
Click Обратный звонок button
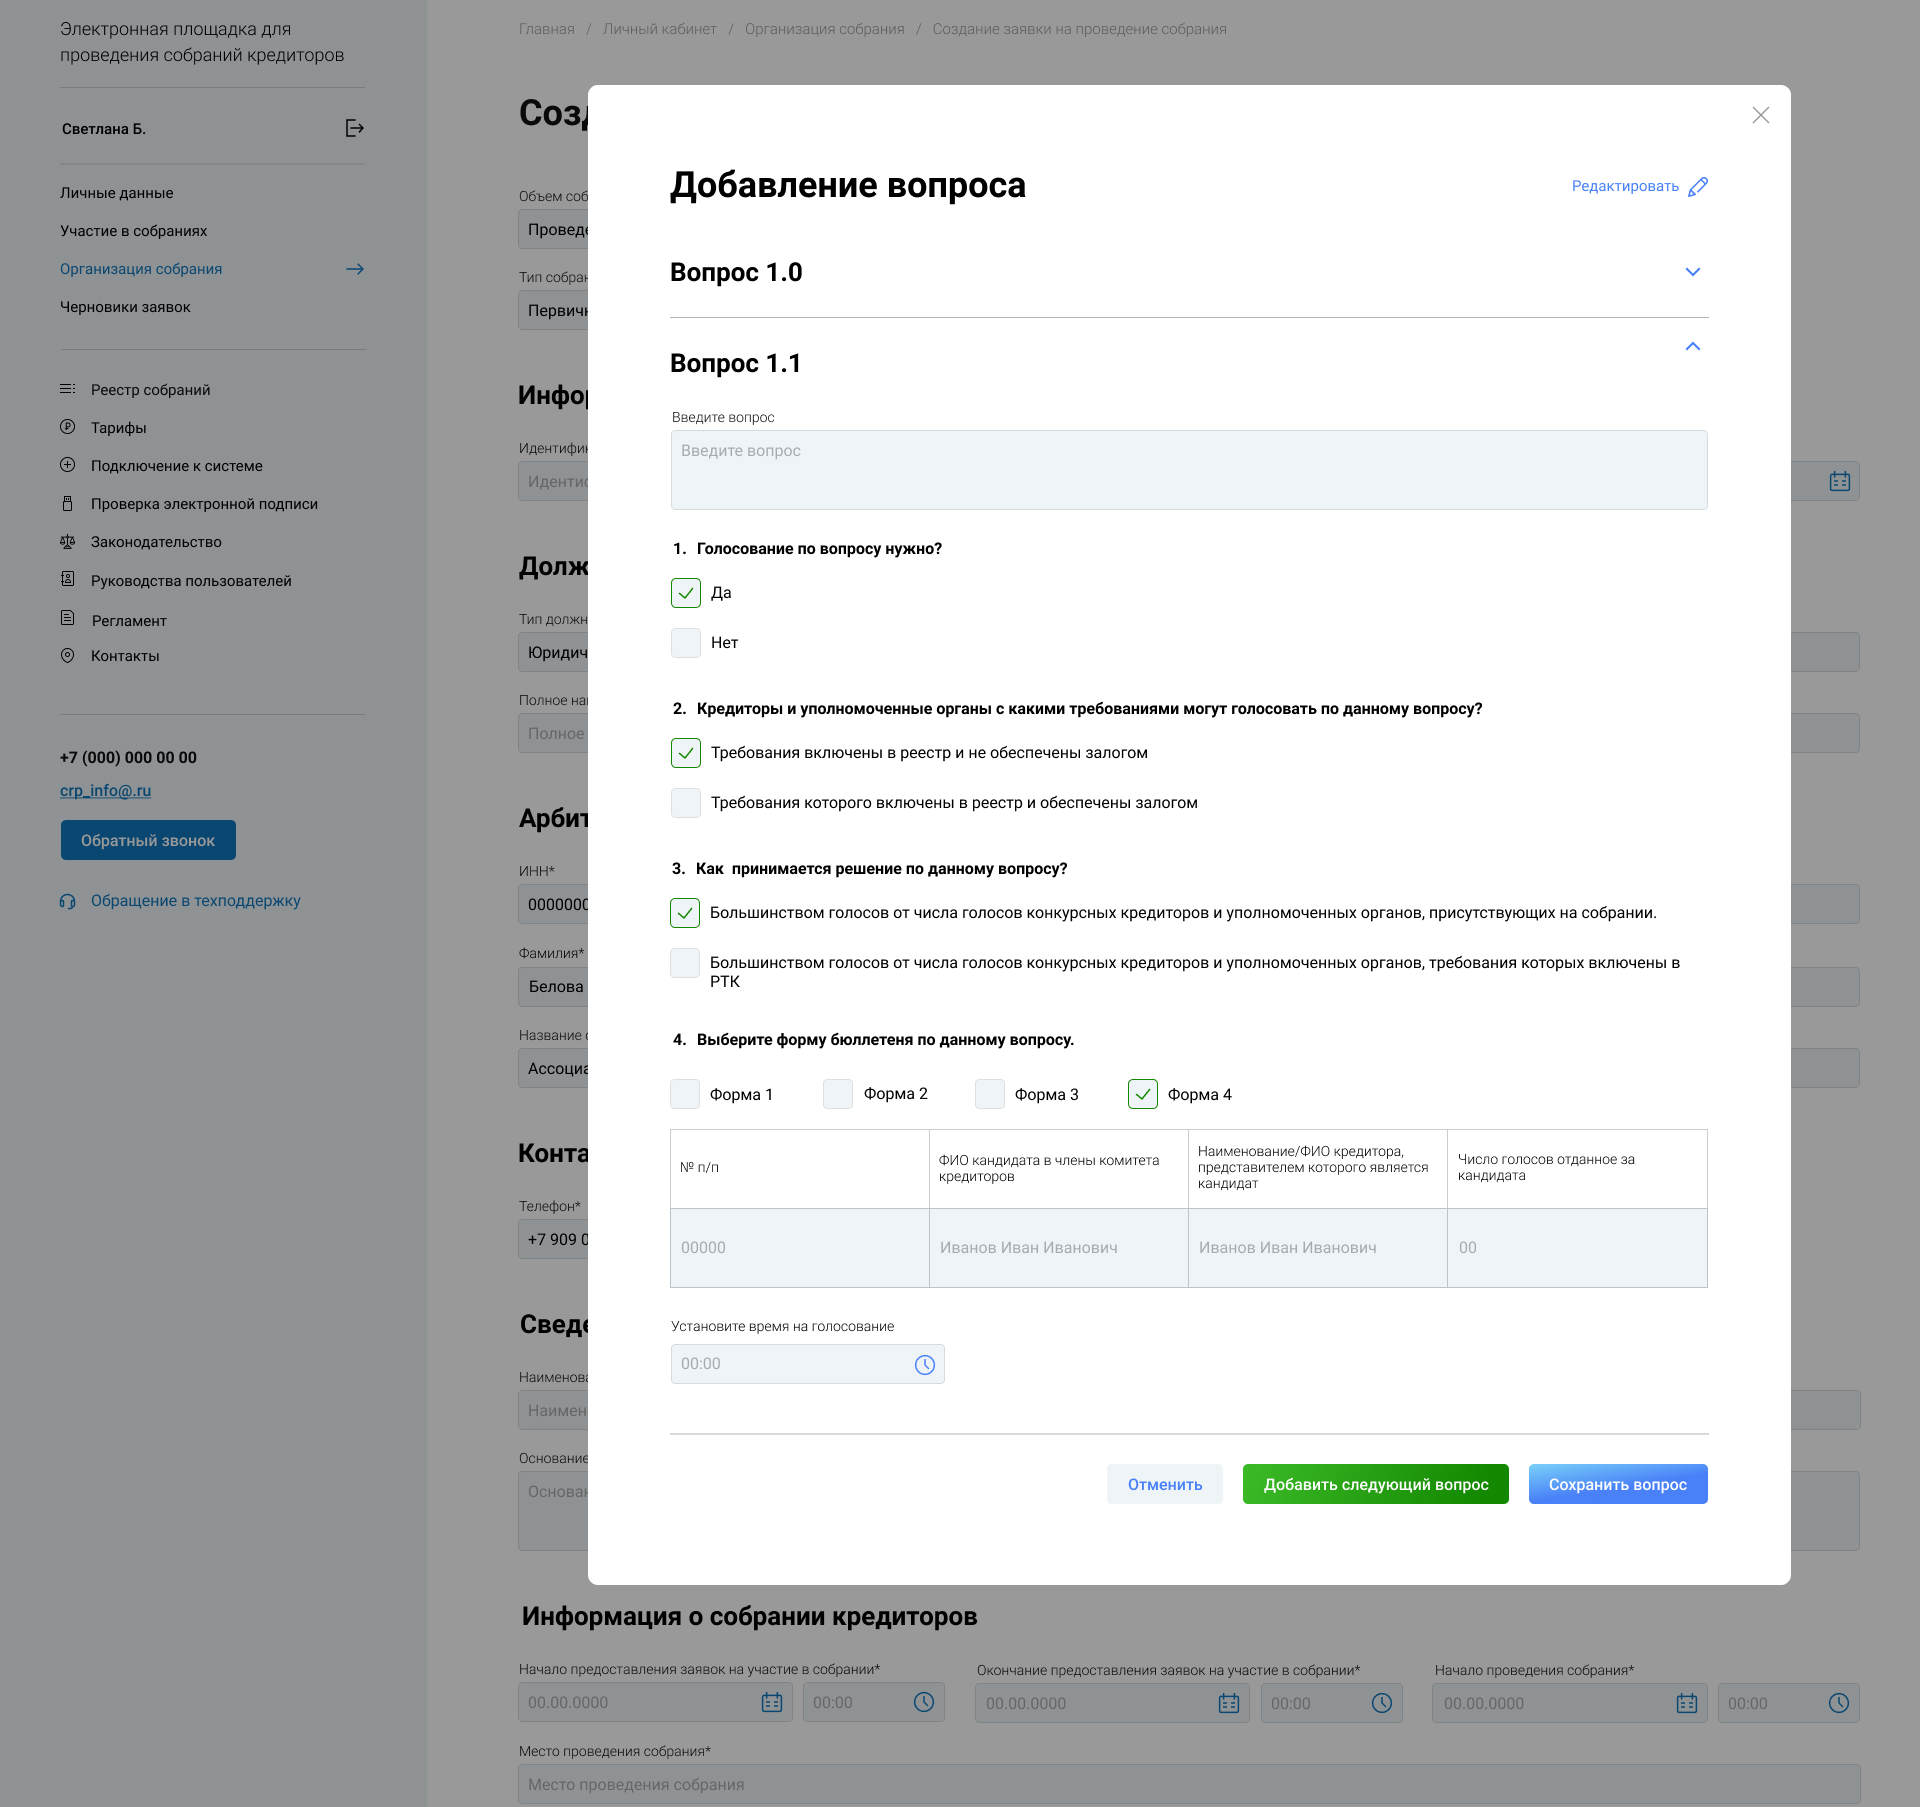[x=148, y=840]
